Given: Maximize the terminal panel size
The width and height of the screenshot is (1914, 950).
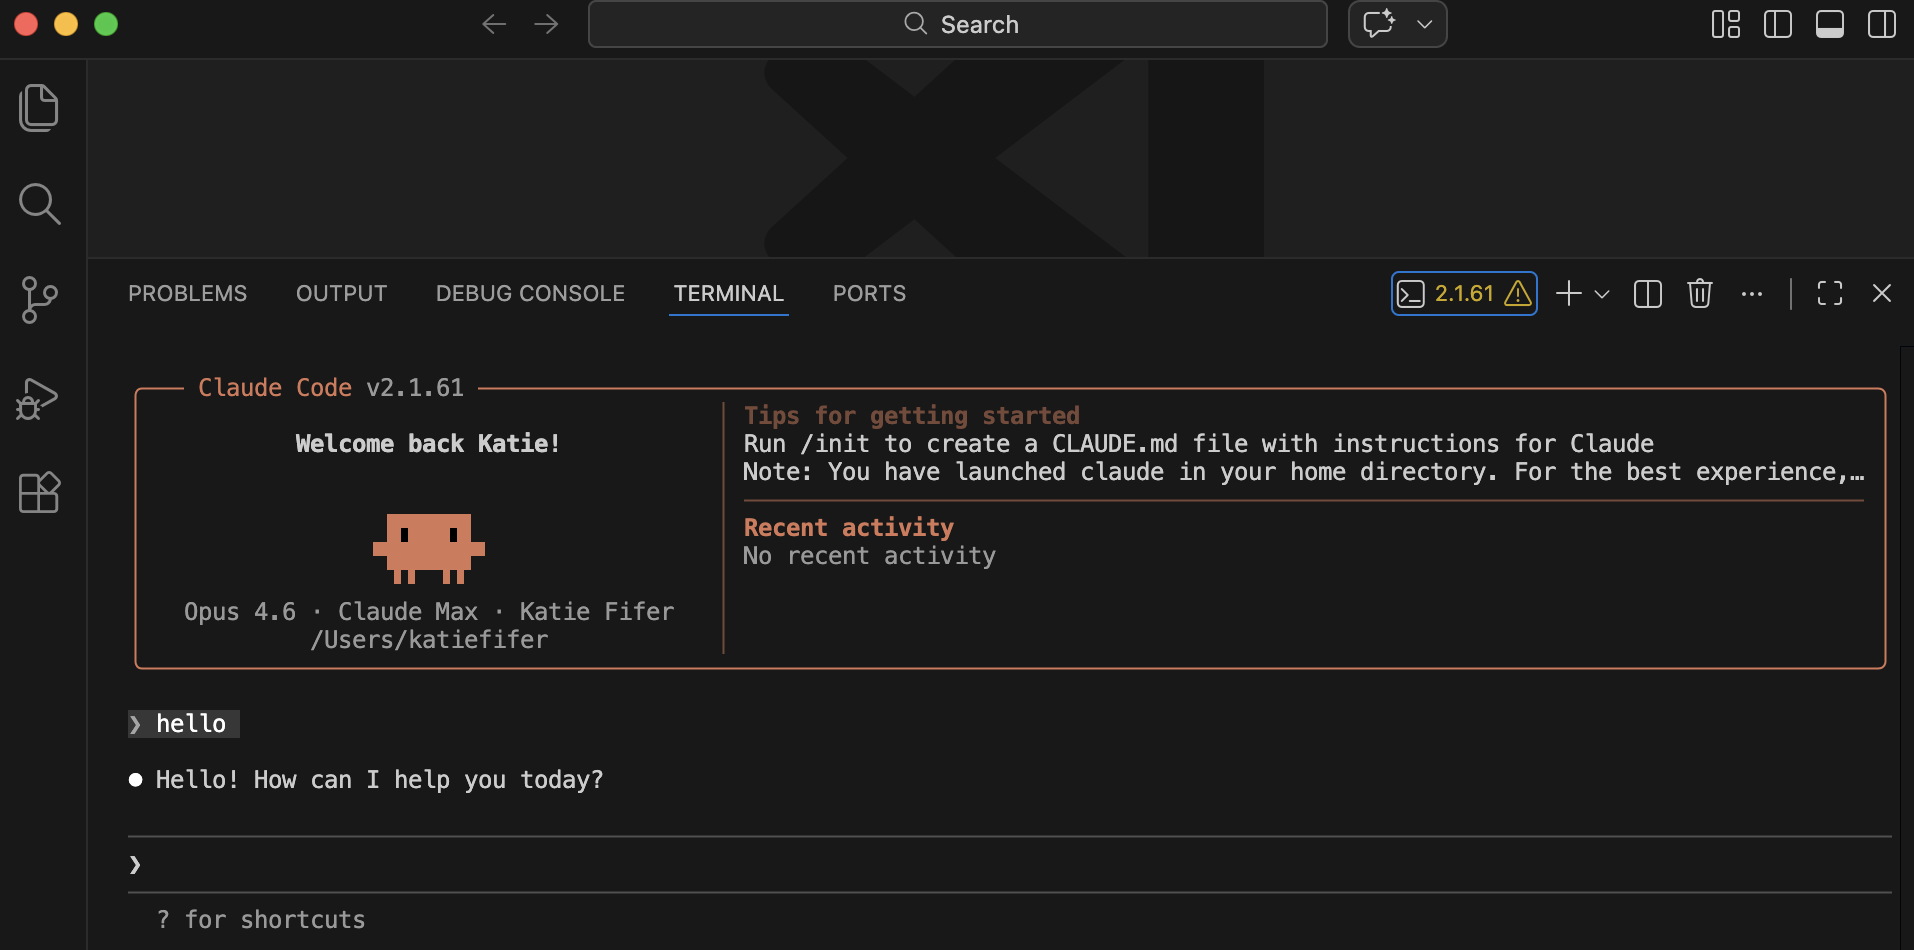Looking at the screenshot, I should [x=1830, y=293].
